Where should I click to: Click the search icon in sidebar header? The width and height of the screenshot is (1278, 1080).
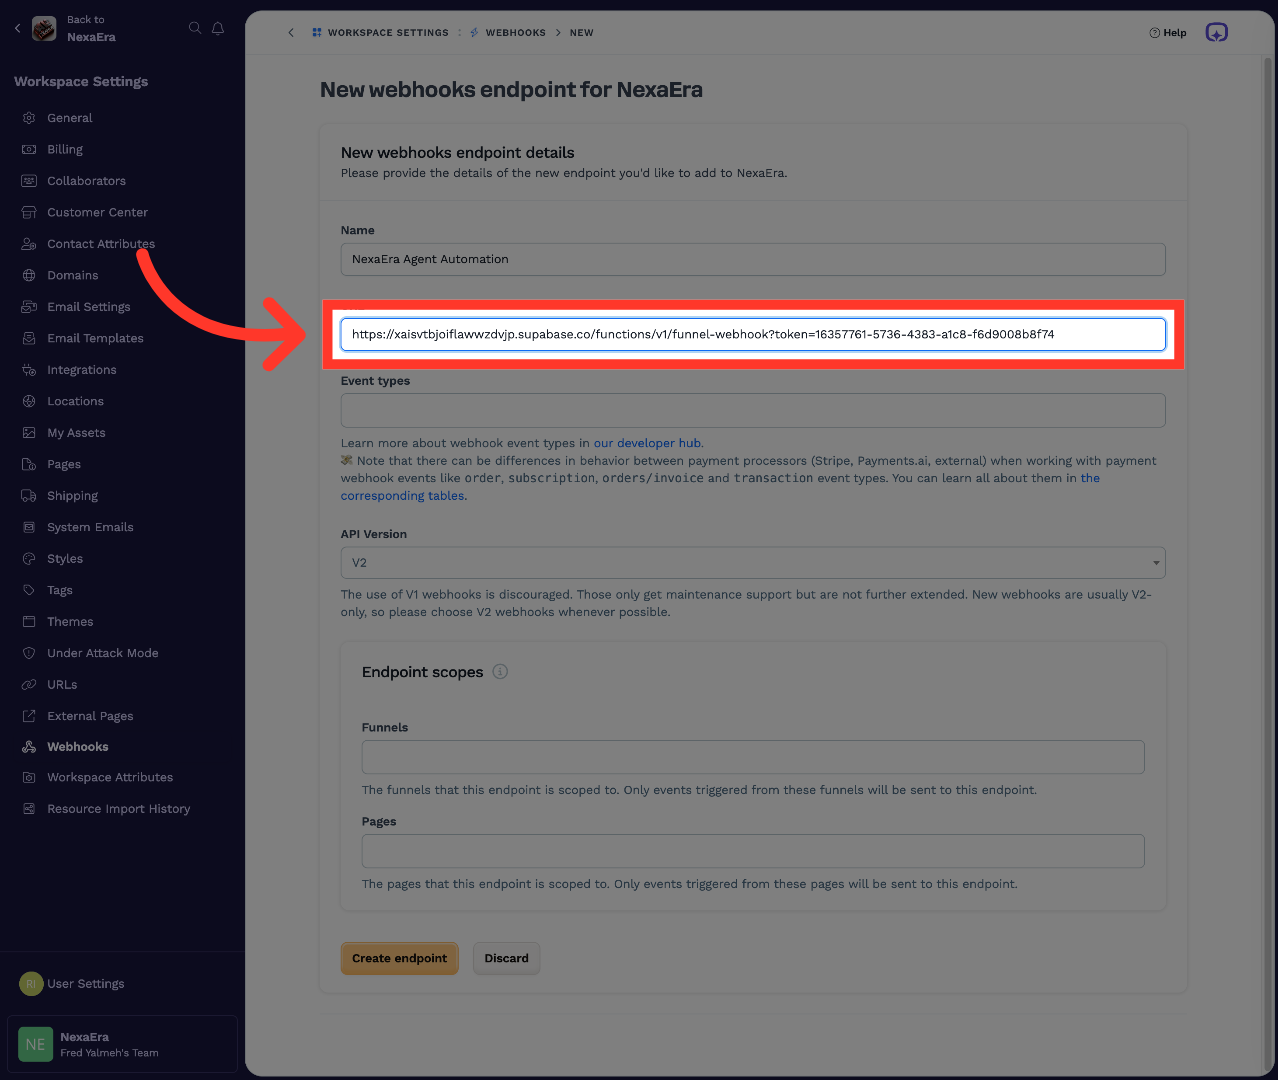point(195,28)
